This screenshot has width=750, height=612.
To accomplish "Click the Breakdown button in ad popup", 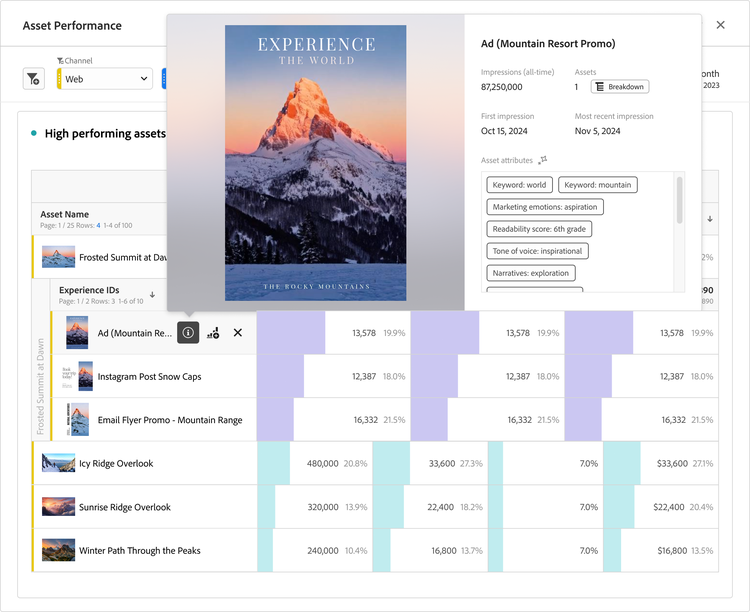I will pyautogui.click(x=620, y=87).
